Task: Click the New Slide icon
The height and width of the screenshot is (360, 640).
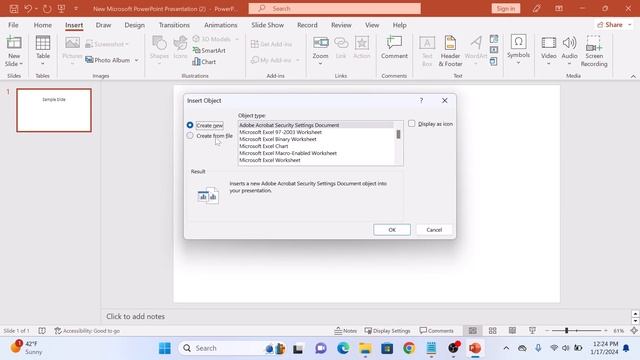Action: pyautogui.click(x=14, y=43)
